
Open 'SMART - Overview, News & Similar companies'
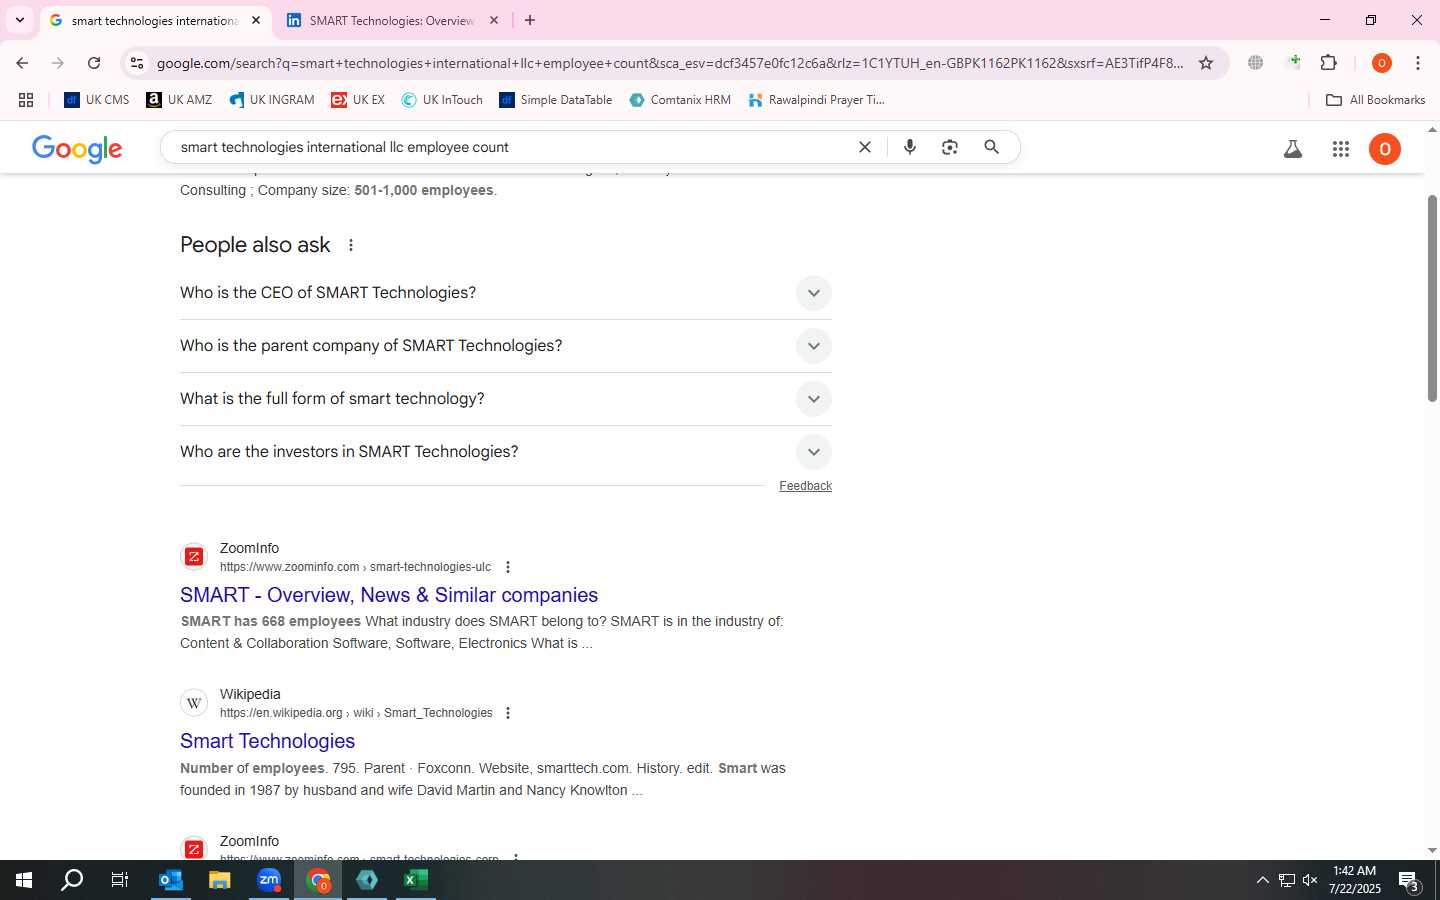389,595
